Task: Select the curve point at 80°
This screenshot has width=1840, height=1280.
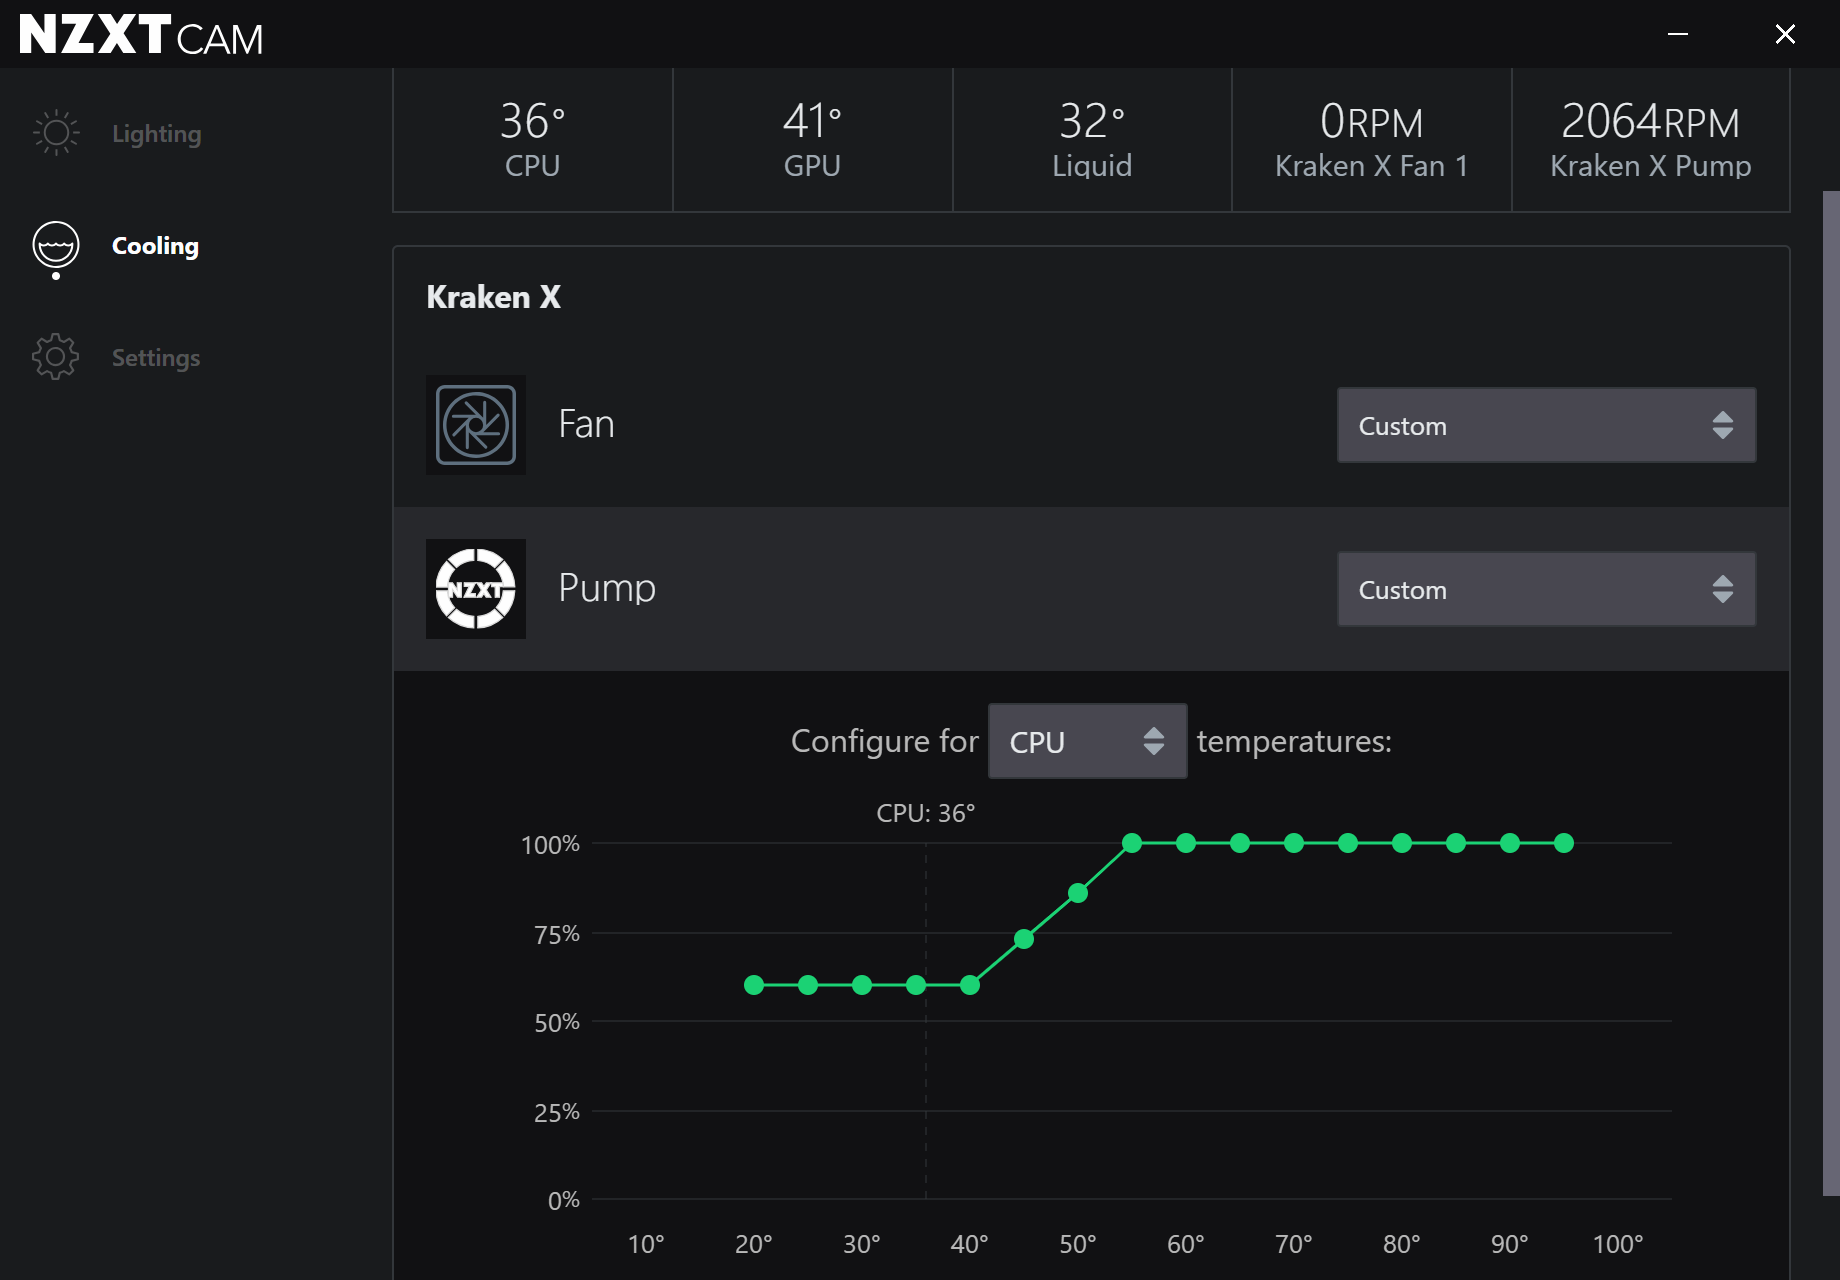Action: pos(1402,843)
